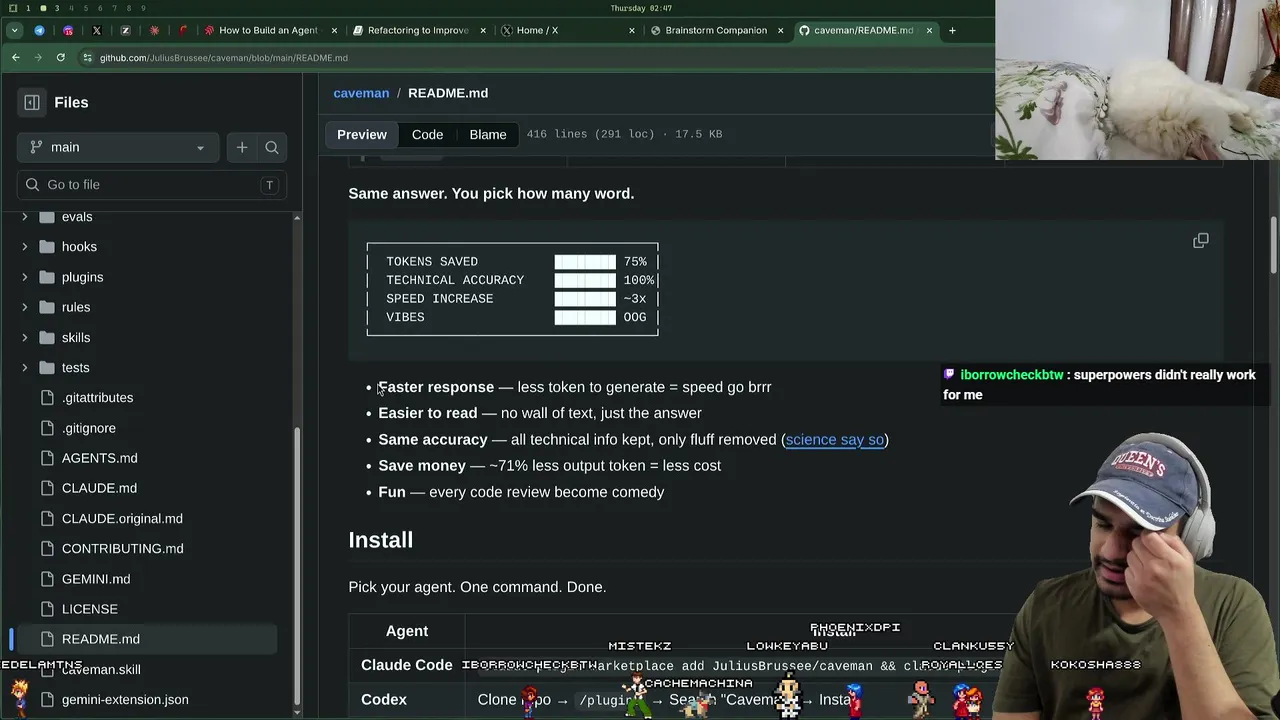Close the caveman/README.md tab
Screen dimensions: 1280x720
tap(929, 30)
